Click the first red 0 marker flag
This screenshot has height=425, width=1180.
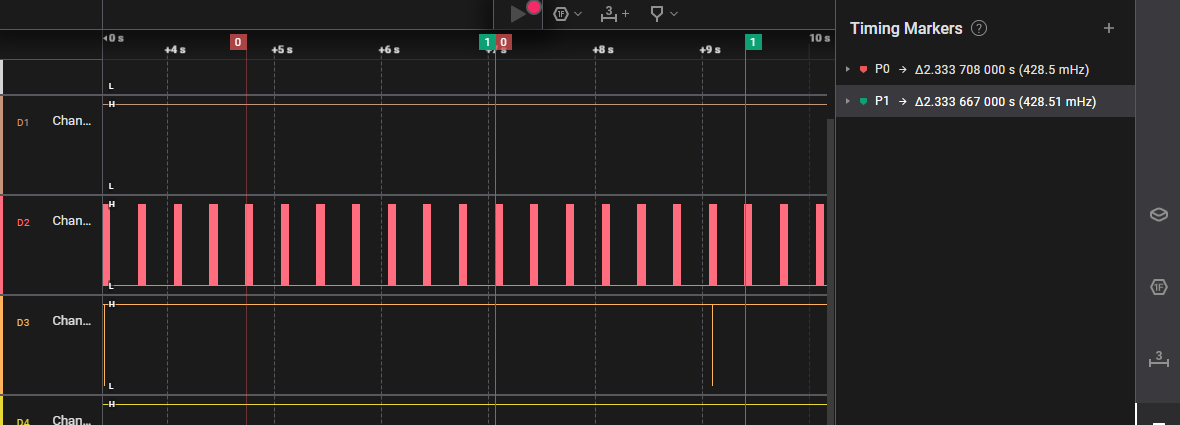(238, 42)
